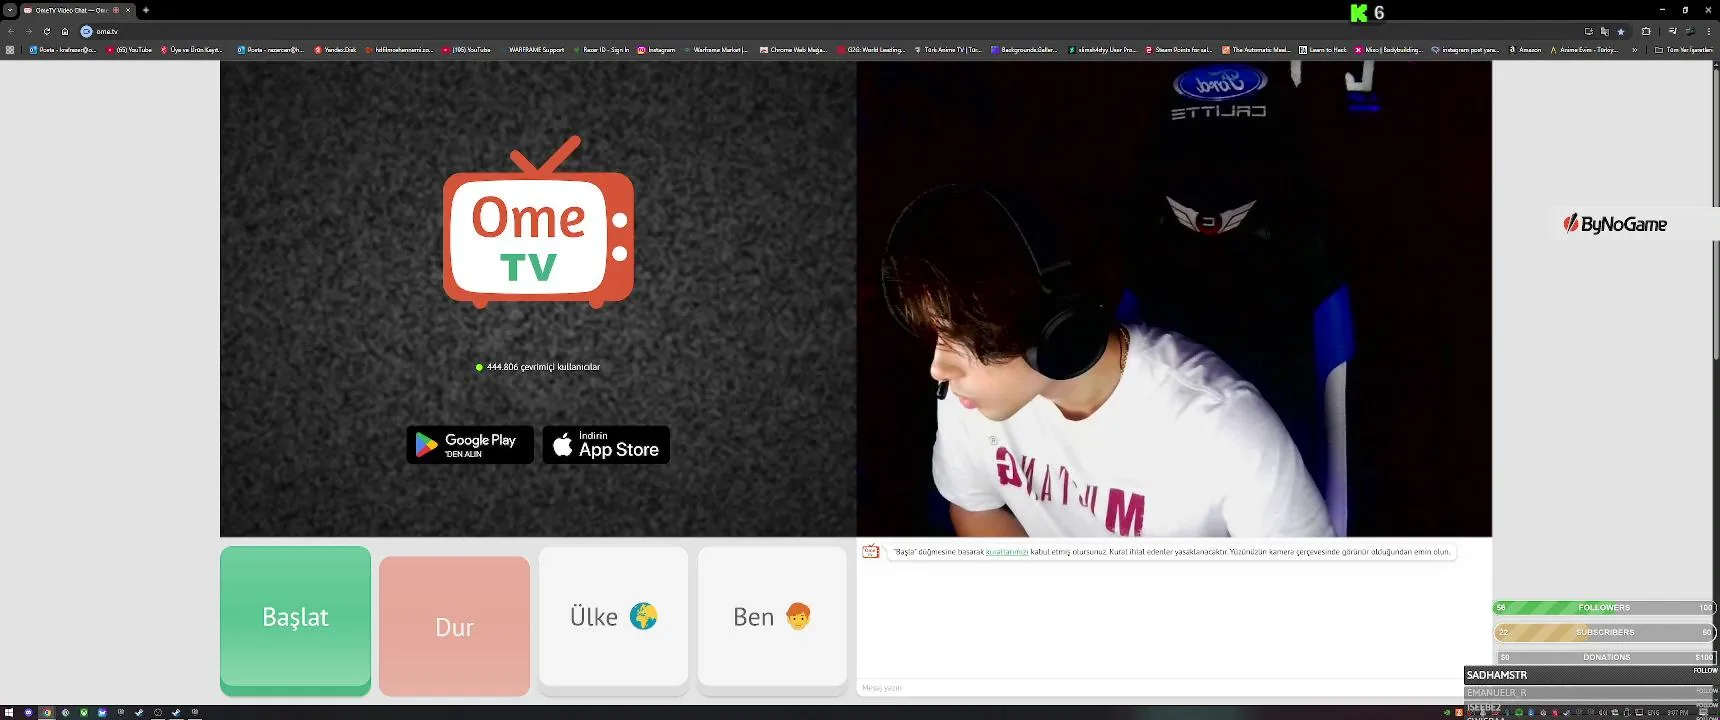The height and width of the screenshot is (720, 1720).
Task: Click the translate page icon
Action: coord(1605,31)
